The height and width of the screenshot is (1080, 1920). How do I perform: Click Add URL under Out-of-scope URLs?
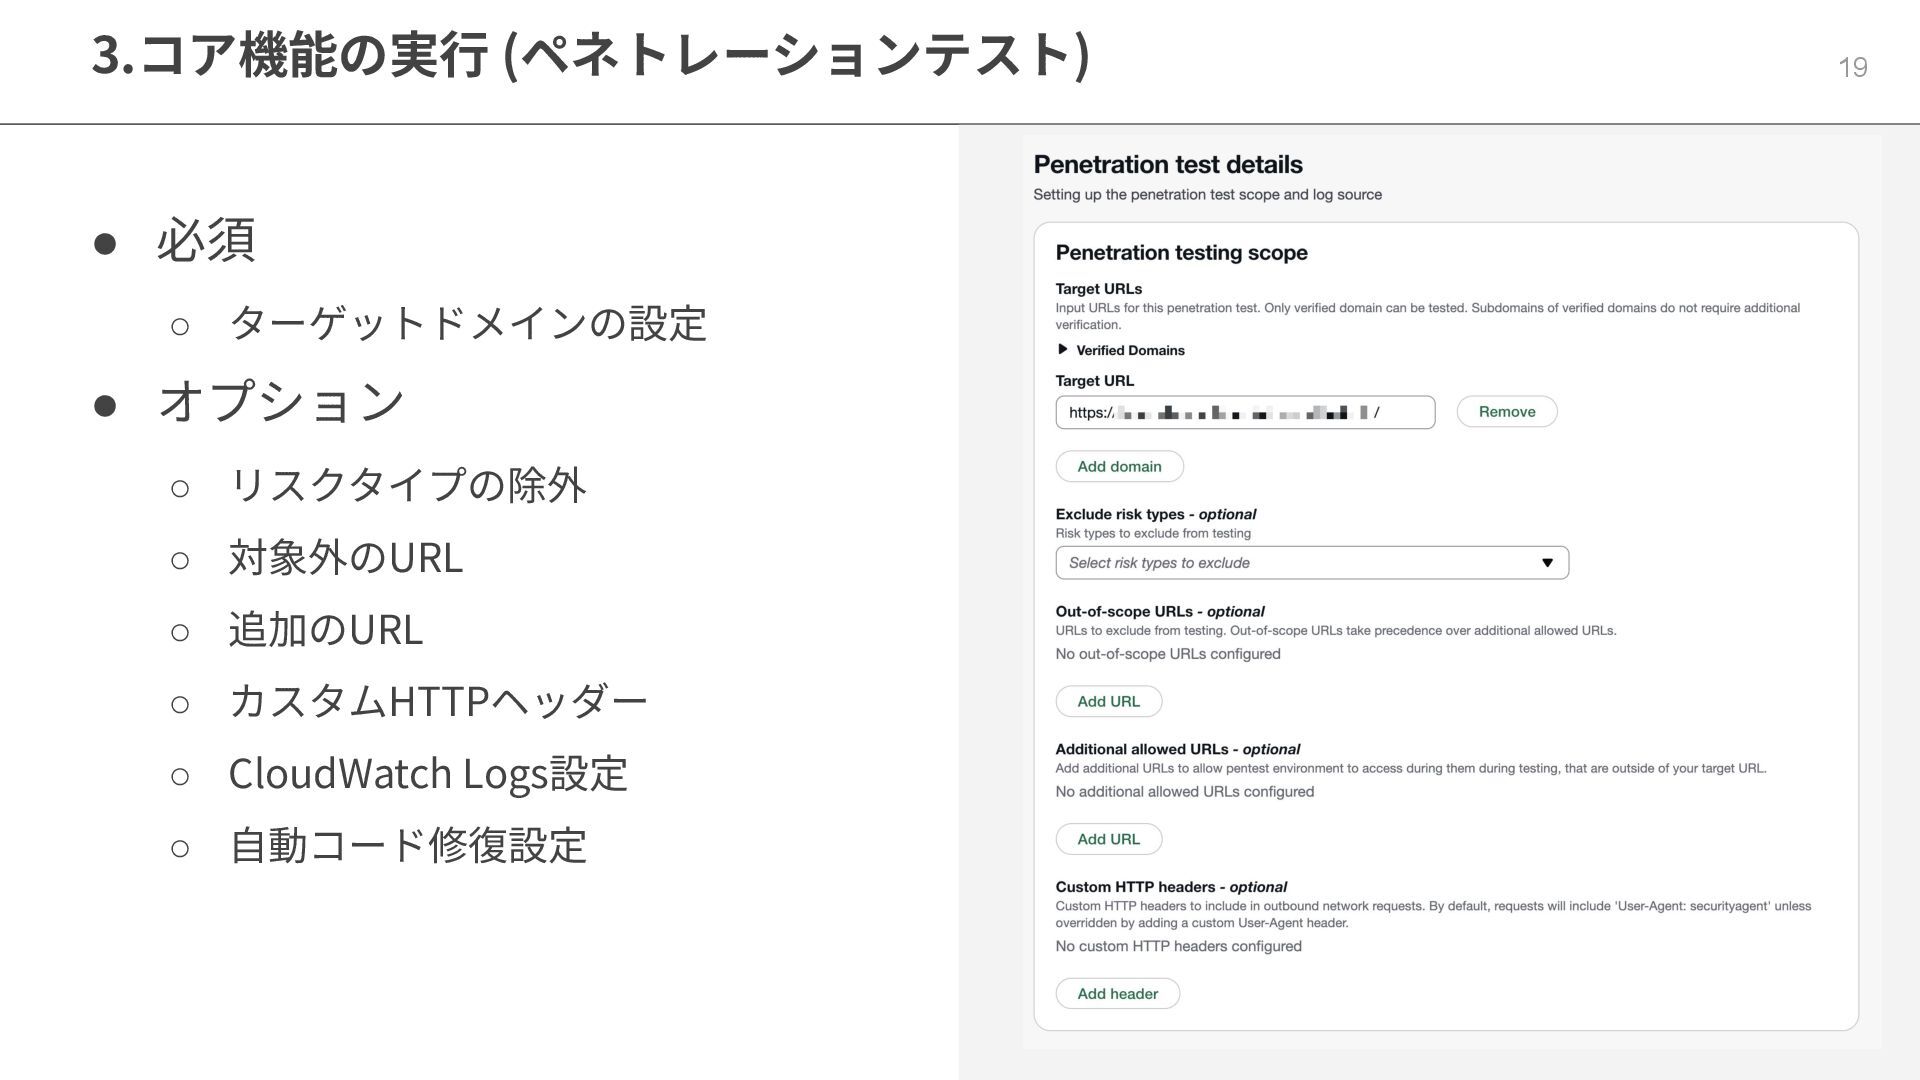1108,702
